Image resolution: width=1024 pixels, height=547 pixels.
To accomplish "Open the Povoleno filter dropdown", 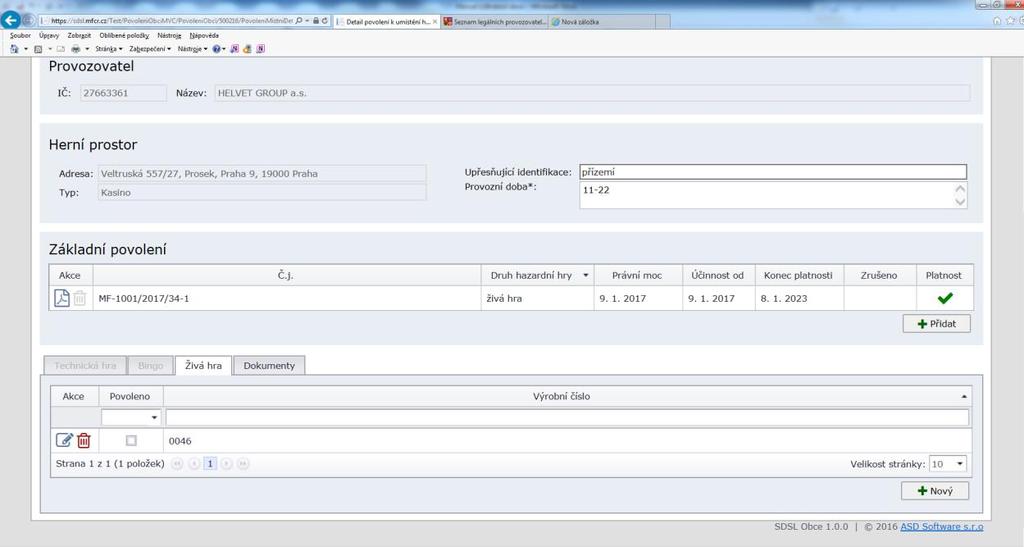I will pyautogui.click(x=154, y=417).
